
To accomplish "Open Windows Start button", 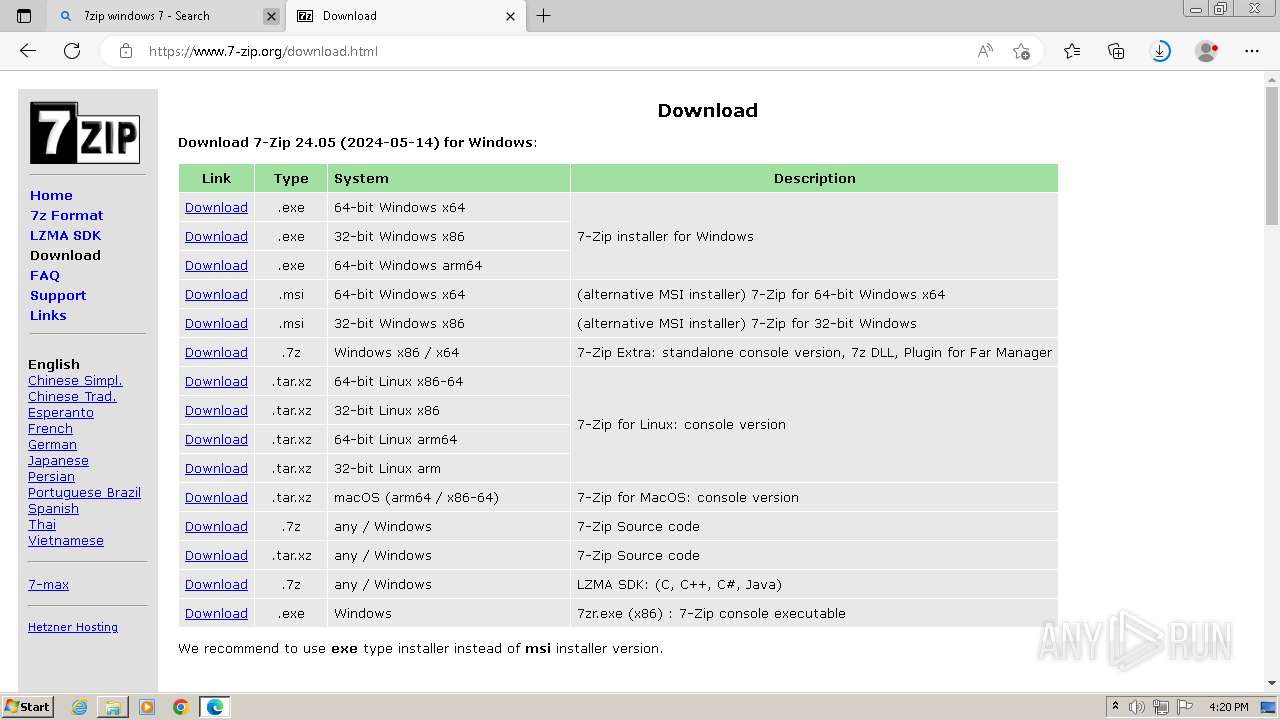I will (x=28, y=707).
